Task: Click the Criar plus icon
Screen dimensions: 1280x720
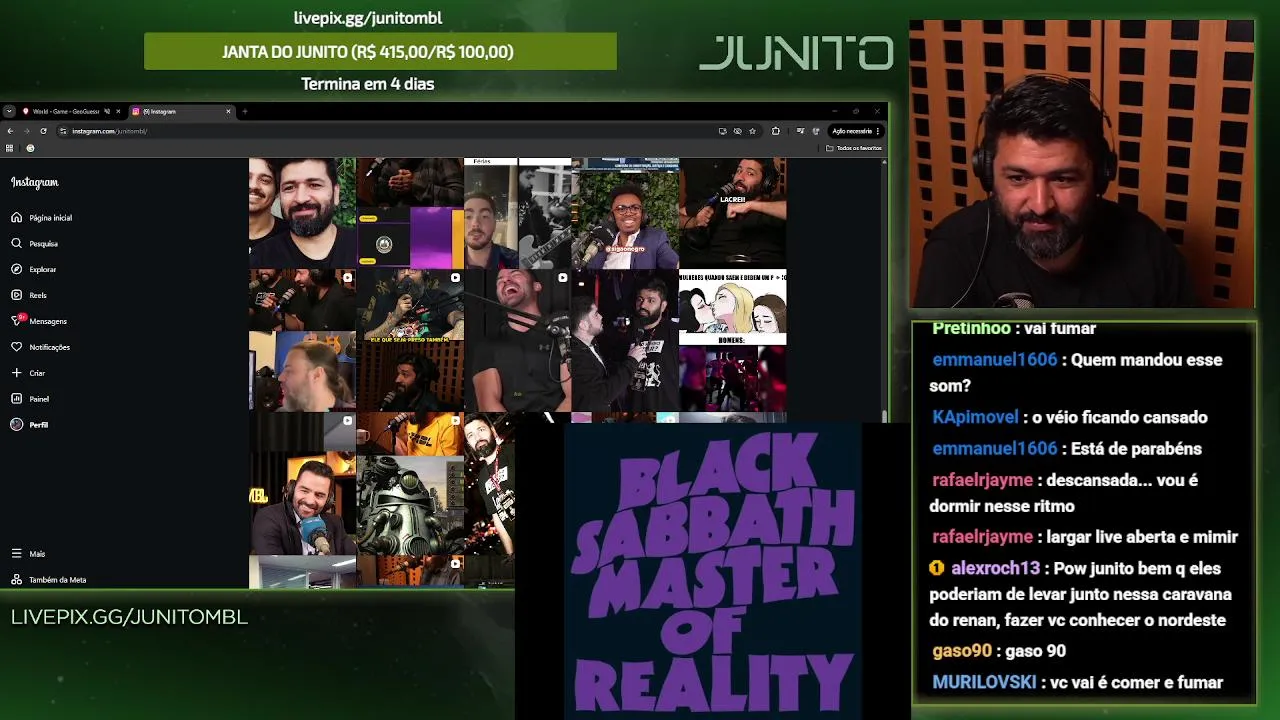Action: click(x=16, y=373)
